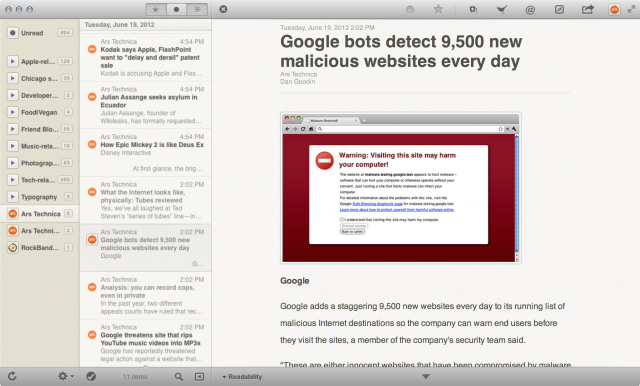640x386 pixels.
Task: Share article via Twitter bird icon
Action: click(x=502, y=9)
